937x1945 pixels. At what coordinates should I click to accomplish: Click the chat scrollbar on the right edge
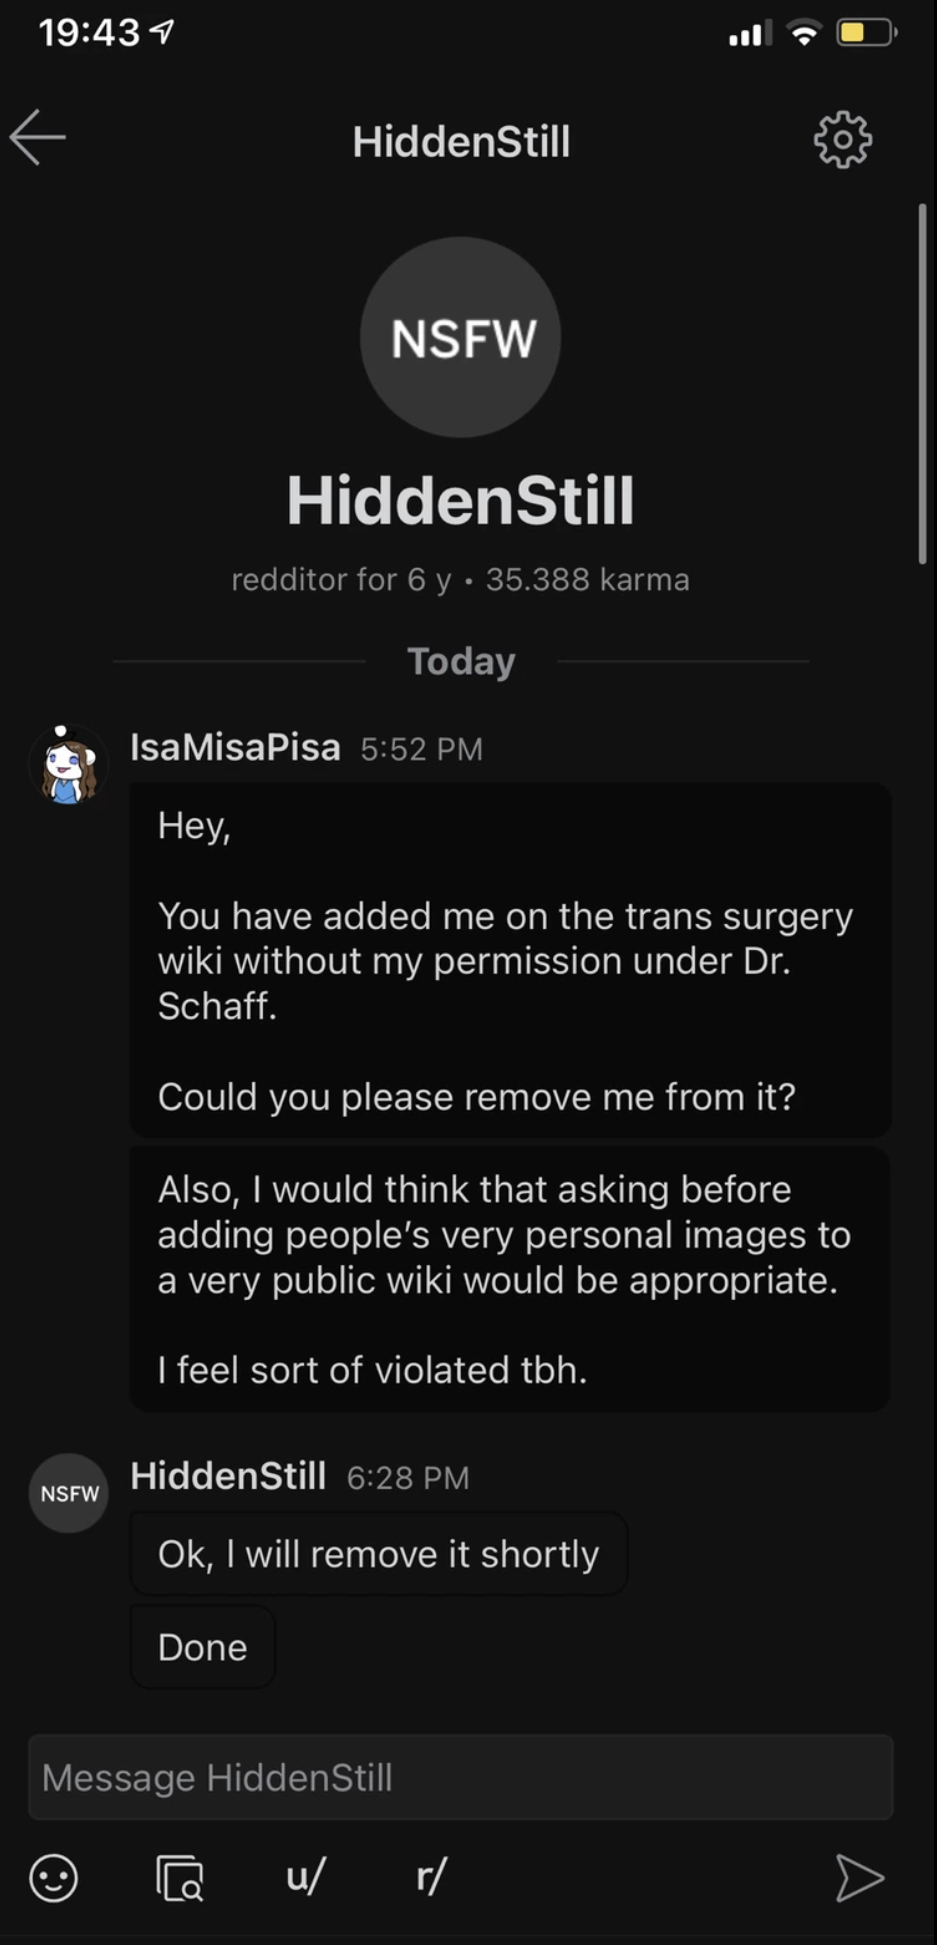click(923, 385)
